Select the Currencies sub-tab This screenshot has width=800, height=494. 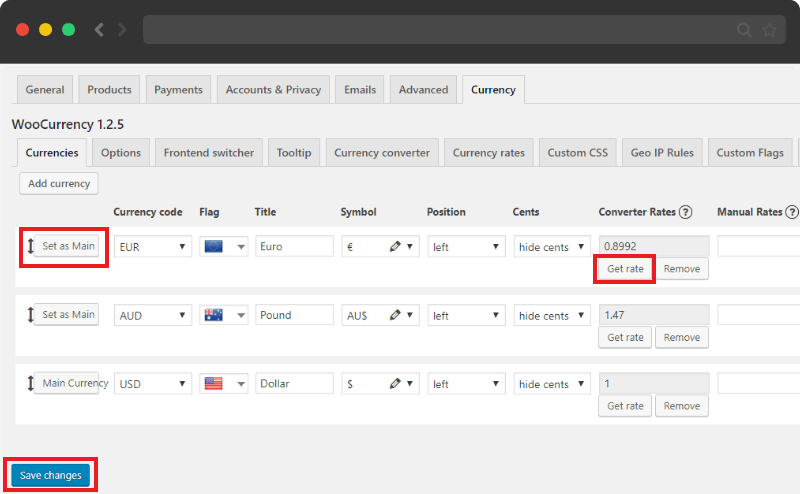[52, 152]
